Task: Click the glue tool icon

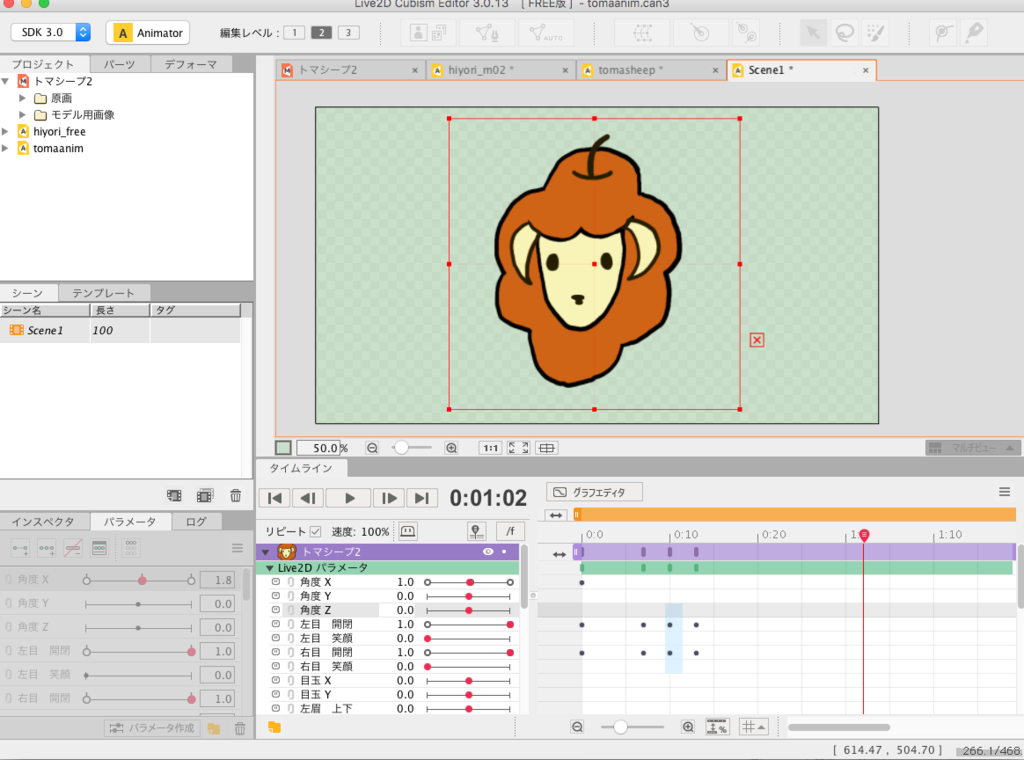Action: tap(746, 33)
